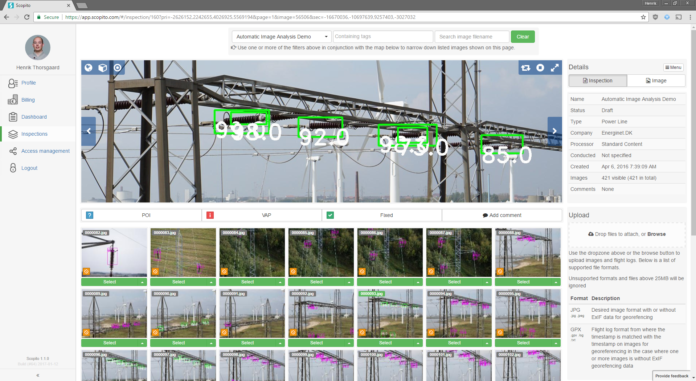
Task: Open Billing page from sidebar
Action: [28, 100]
